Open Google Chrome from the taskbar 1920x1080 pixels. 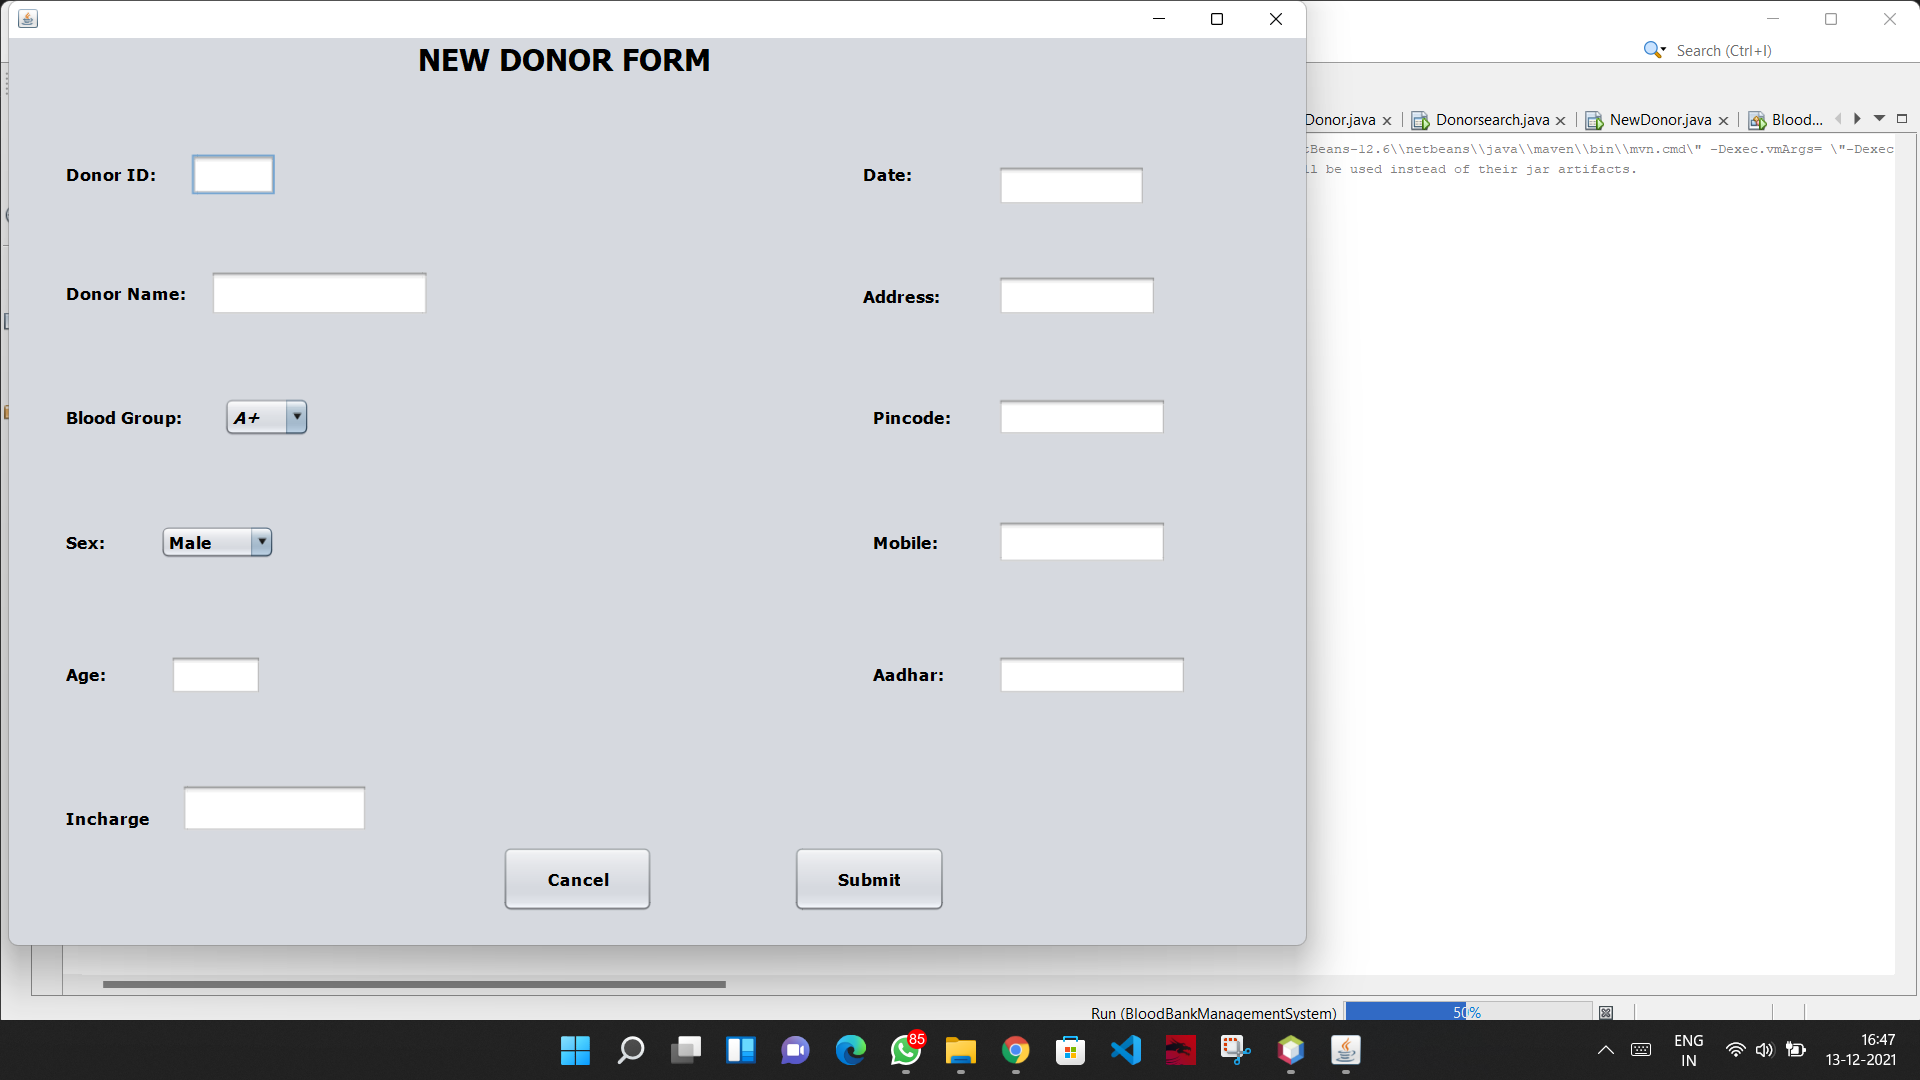(1016, 1051)
